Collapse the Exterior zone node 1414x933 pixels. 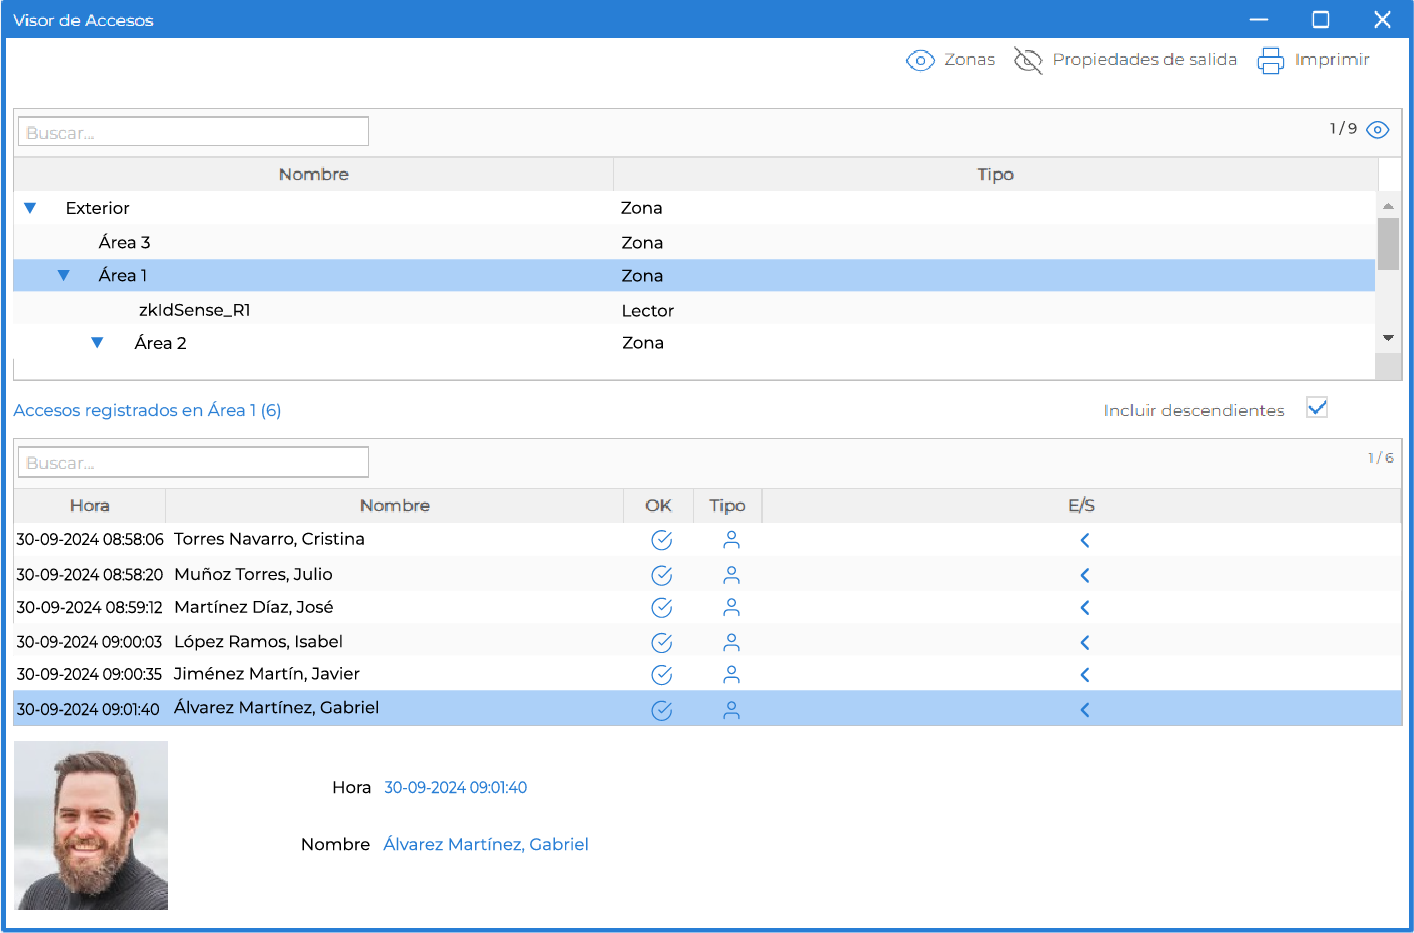click(x=30, y=208)
